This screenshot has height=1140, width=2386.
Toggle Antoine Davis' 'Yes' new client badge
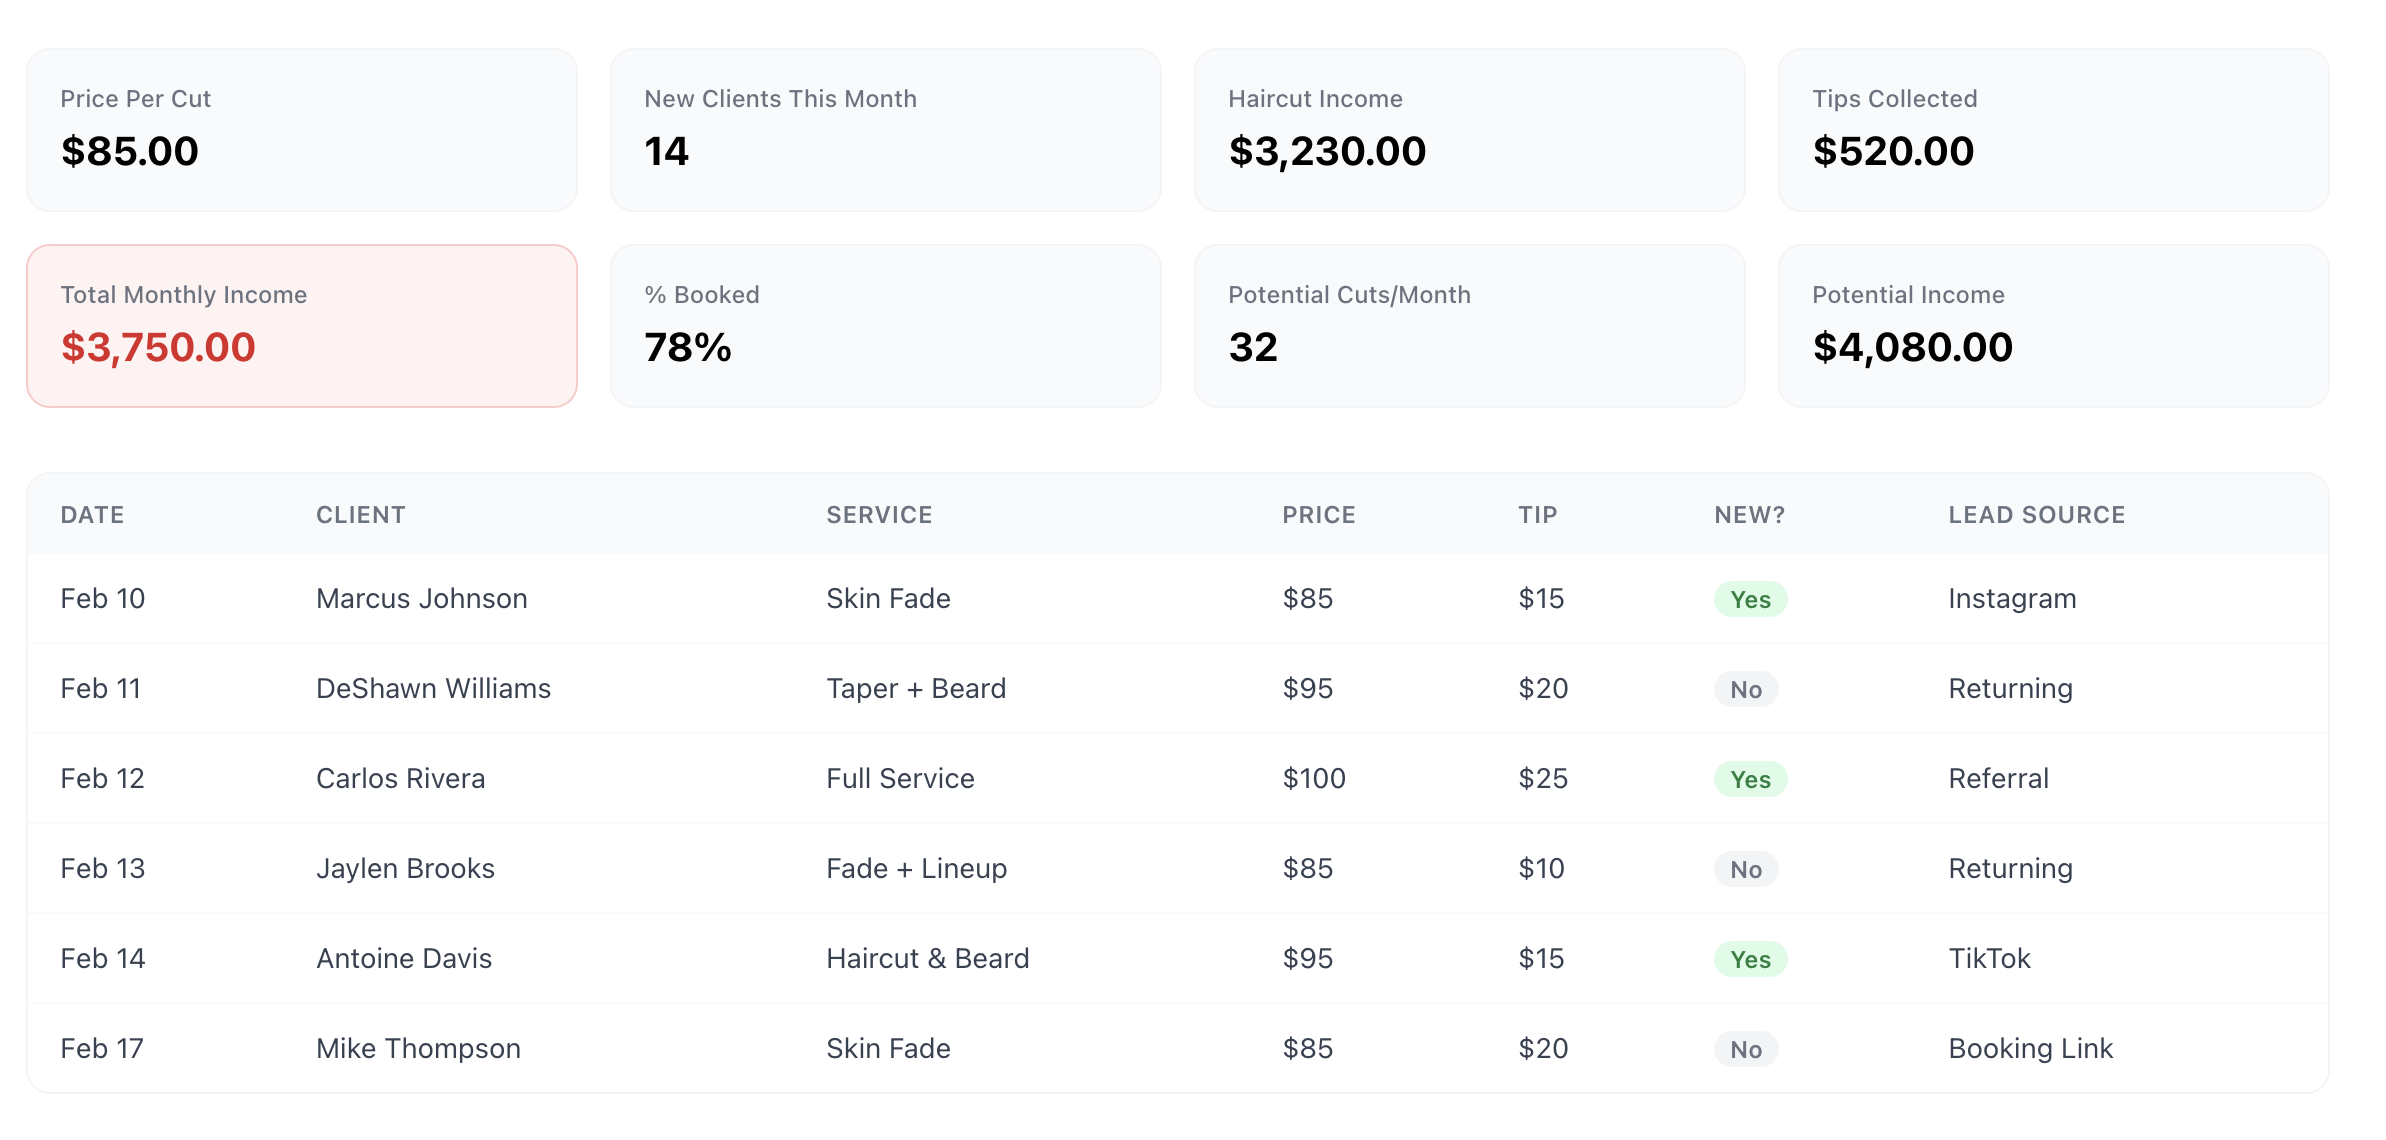click(1749, 959)
